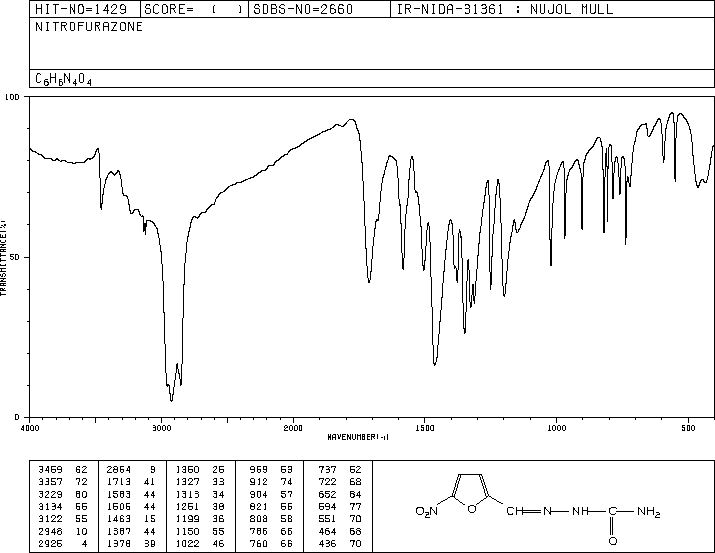This screenshot has width=715, height=553.
Task: Click the 100 transmittance axis label
Action: point(12,97)
